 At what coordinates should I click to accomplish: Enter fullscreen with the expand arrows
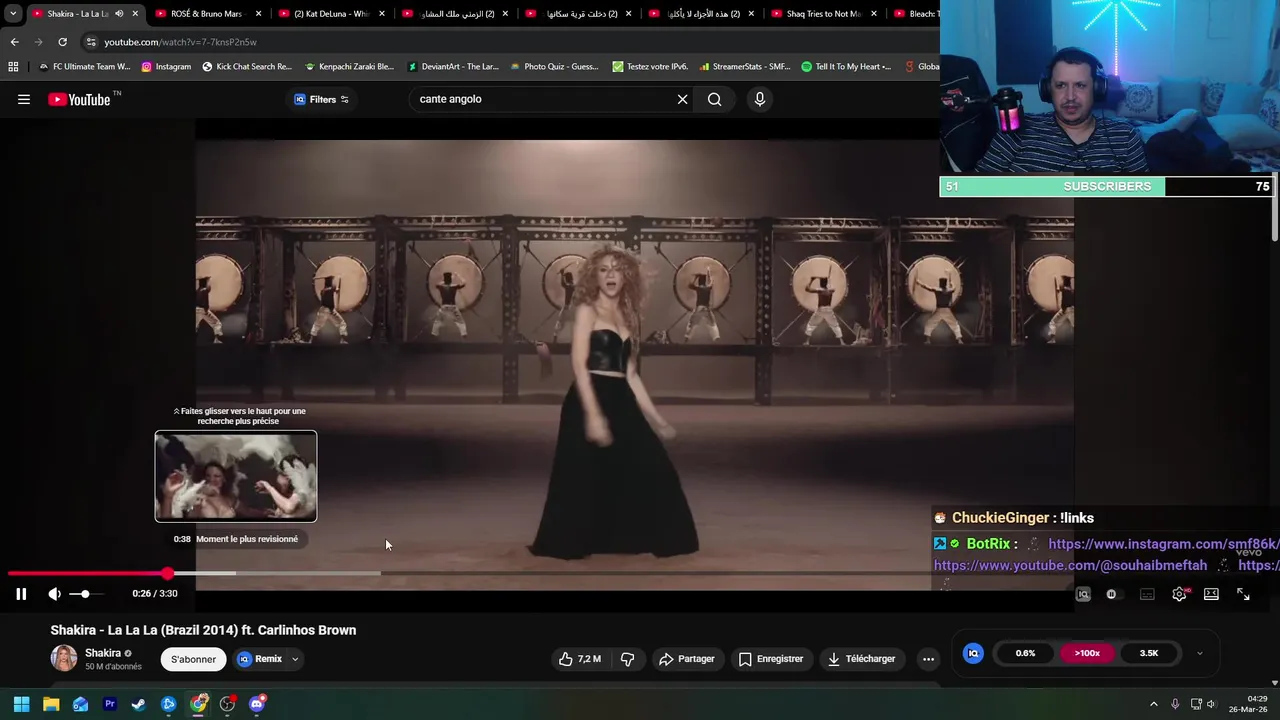1243,594
